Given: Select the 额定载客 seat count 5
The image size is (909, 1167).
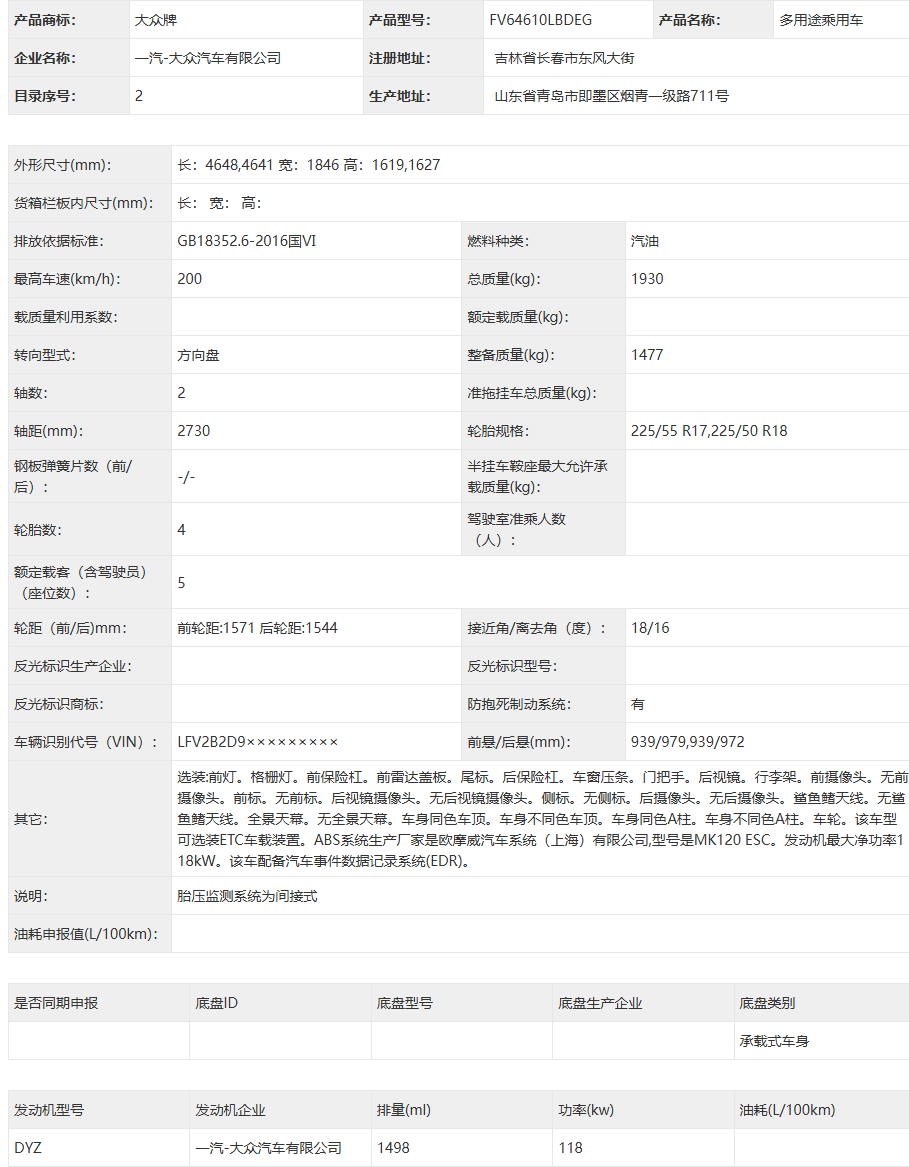Looking at the screenshot, I should coord(182,583).
